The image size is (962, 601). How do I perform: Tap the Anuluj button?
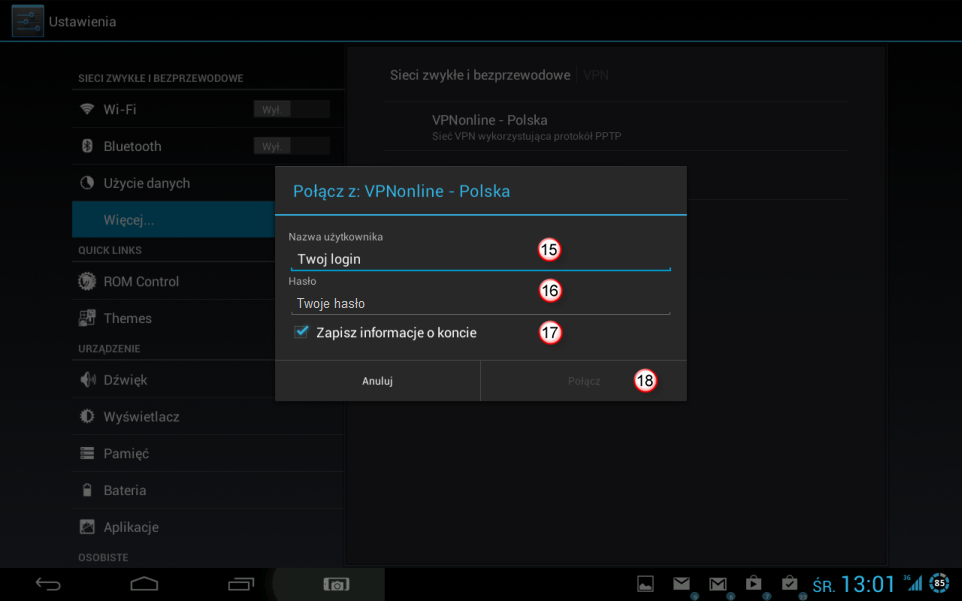pyautogui.click(x=377, y=381)
